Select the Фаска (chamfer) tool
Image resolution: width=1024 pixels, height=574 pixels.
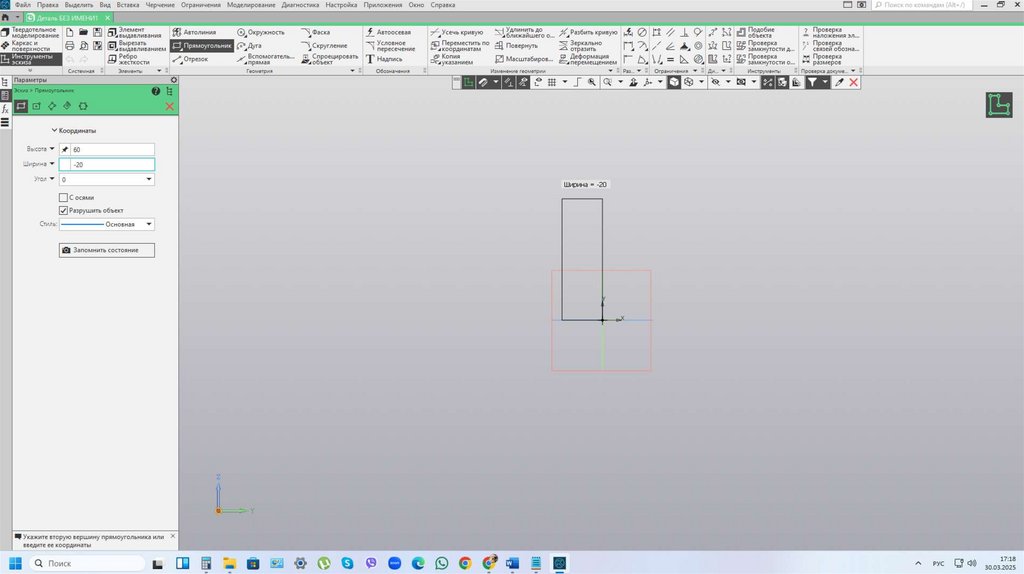[315, 32]
